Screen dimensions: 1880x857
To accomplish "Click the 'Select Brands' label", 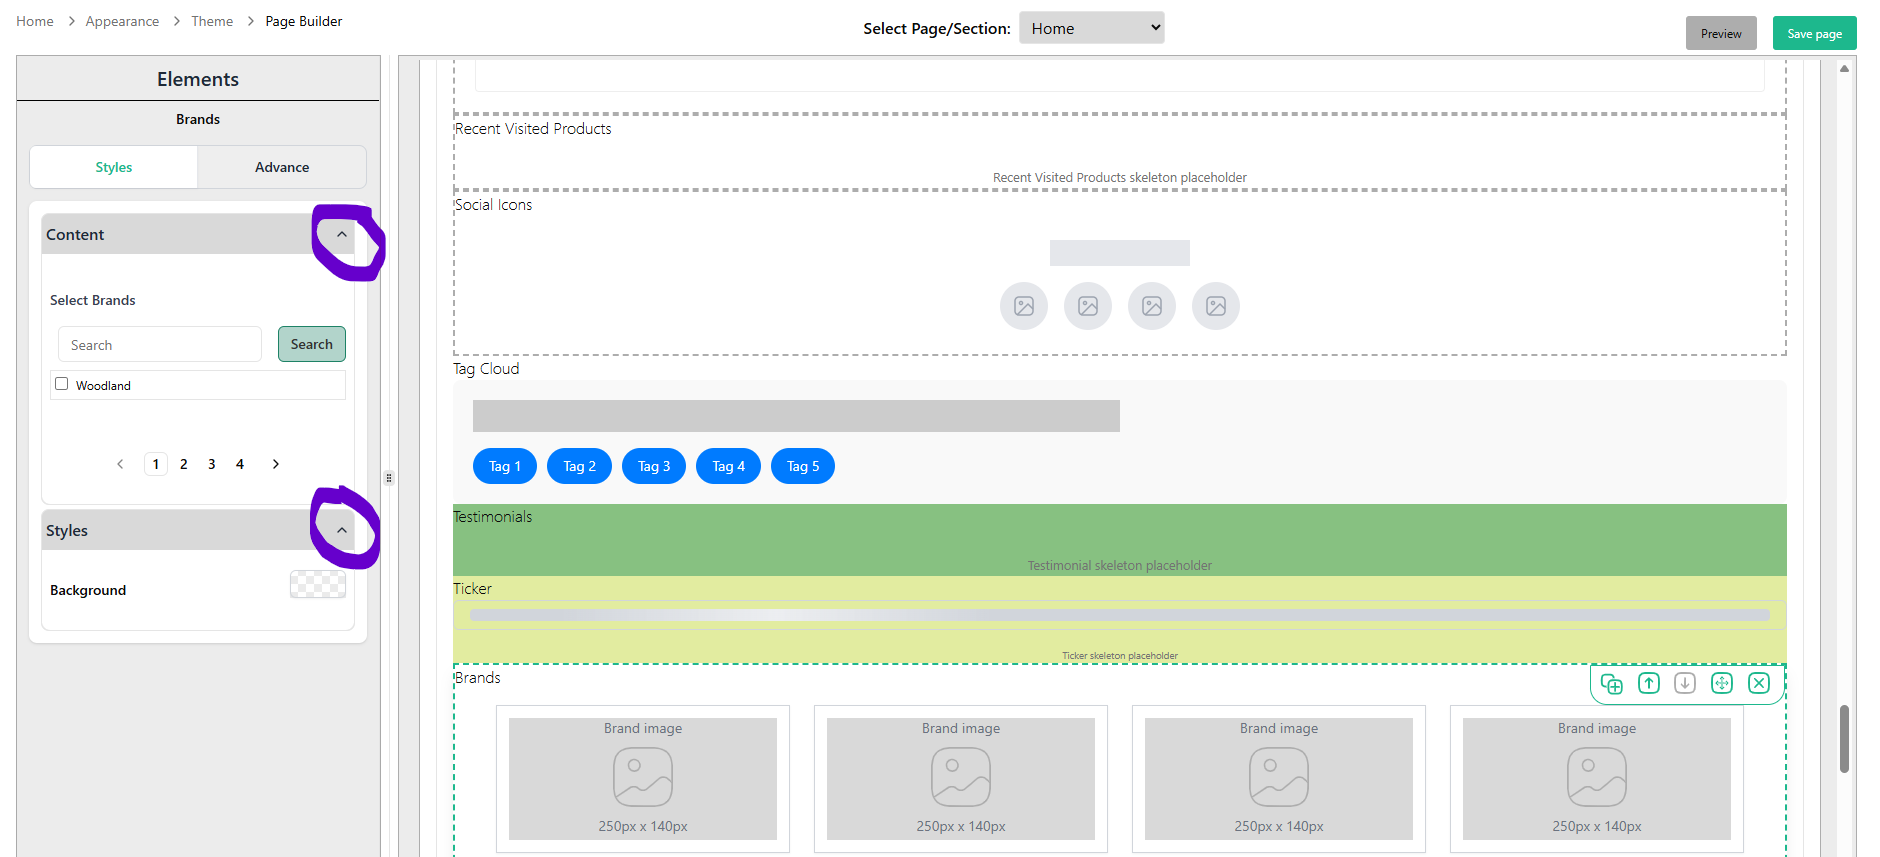I will coord(93,300).
